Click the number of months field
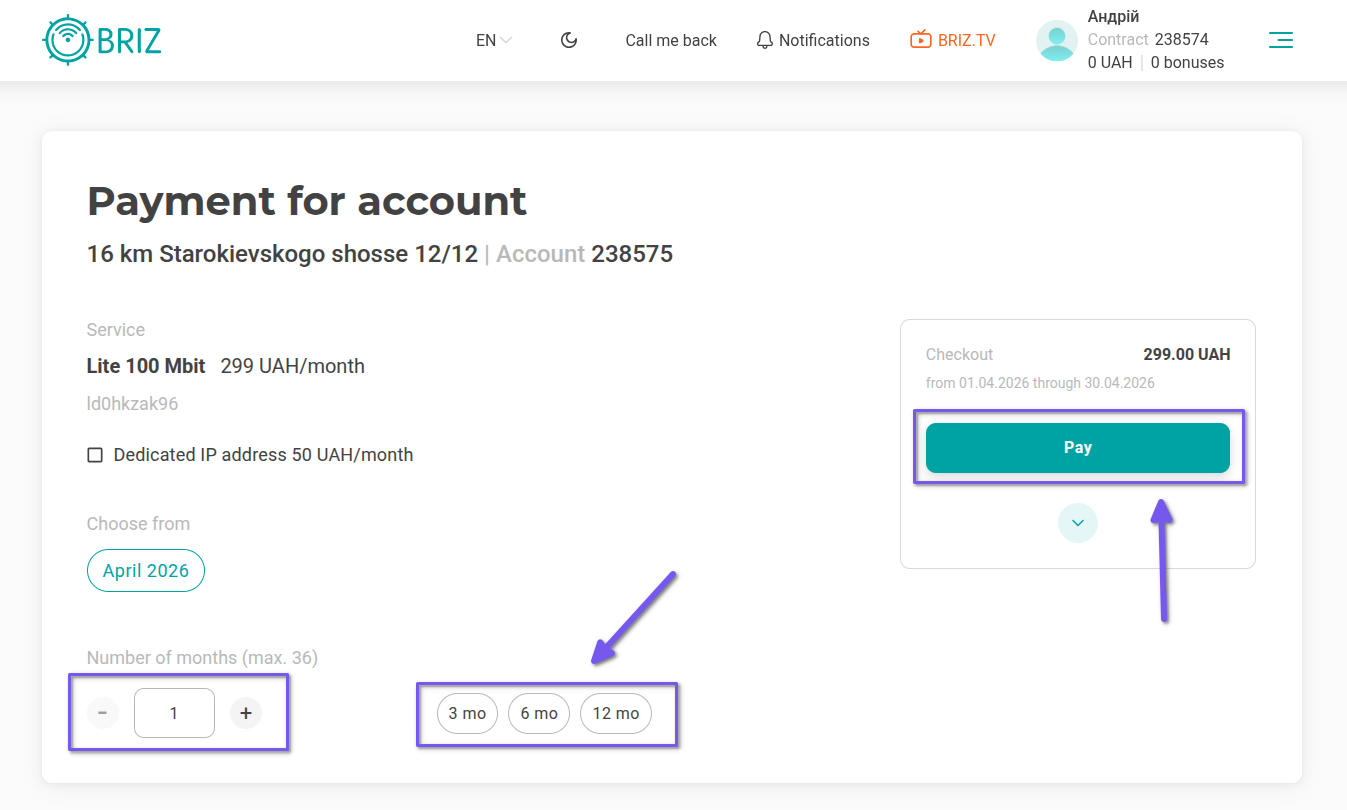This screenshot has width=1347, height=810. pyautogui.click(x=174, y=713)
